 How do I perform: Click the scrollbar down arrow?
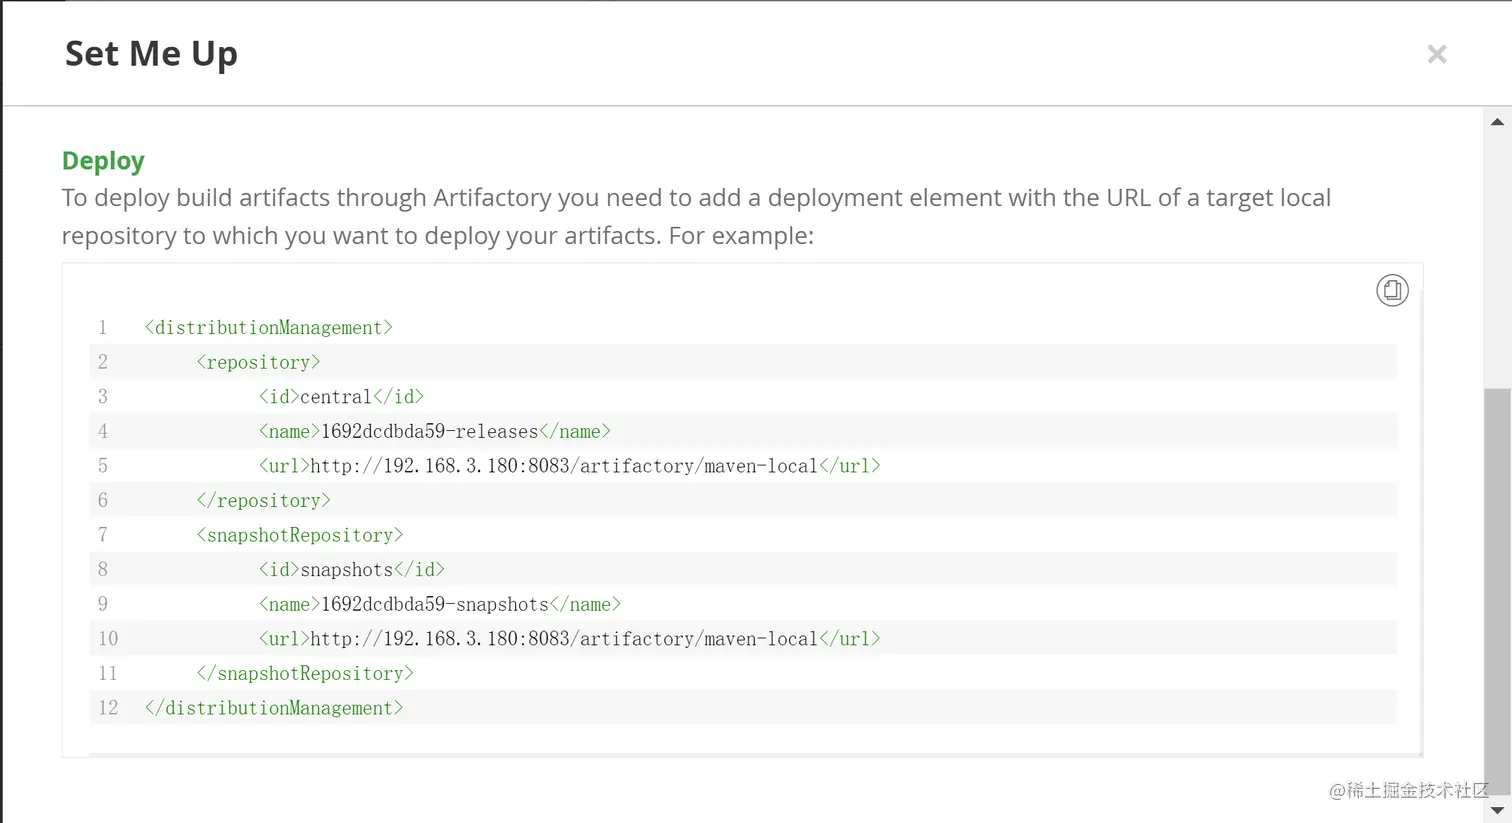click(1497, 810)
